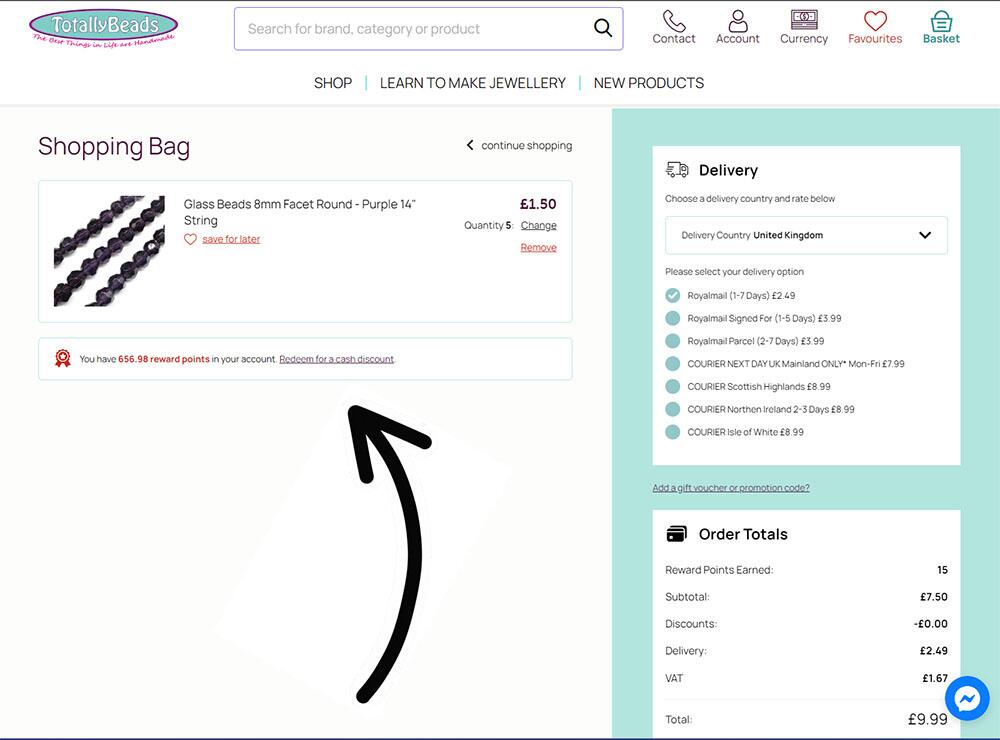Viewport: 1000px width, 740px height.
Task: Click the delivery truck icon
Action: (677, 170)
